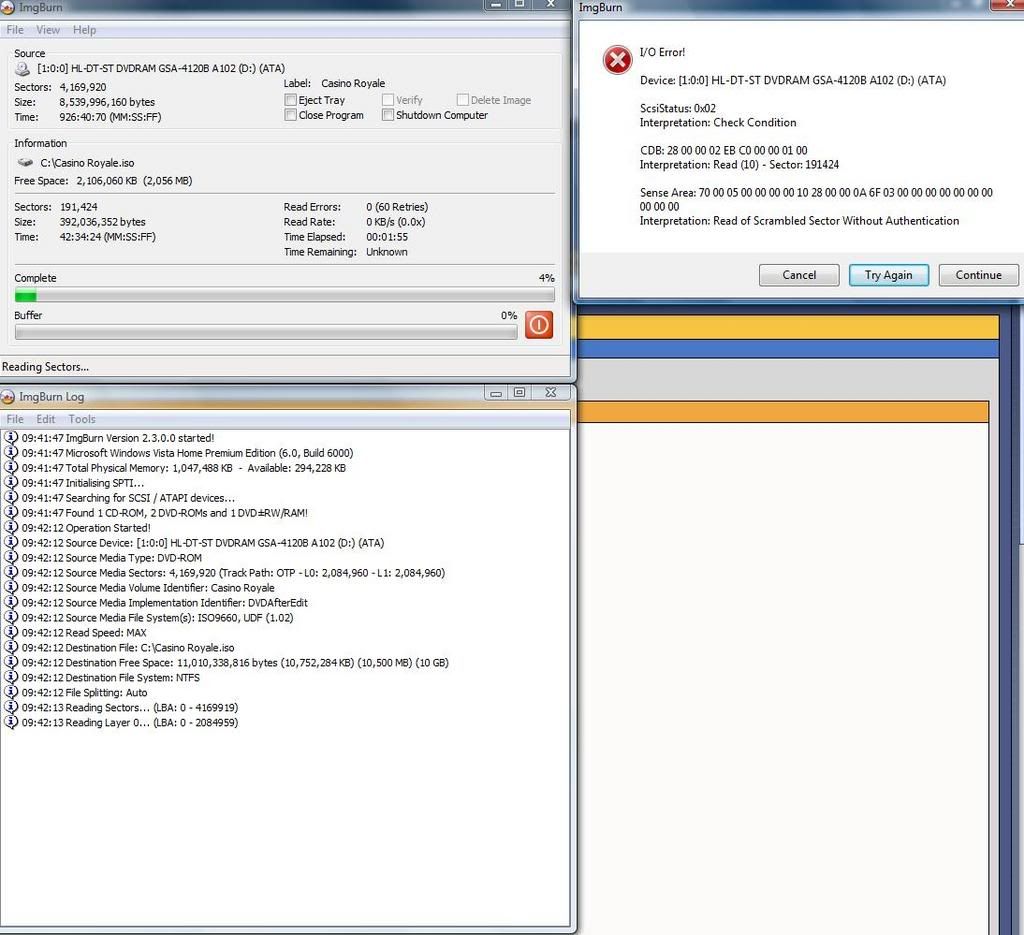The width and height of the screenshot is (1024, 935).
Task: Open the View menu
Action: pos(48,29)
